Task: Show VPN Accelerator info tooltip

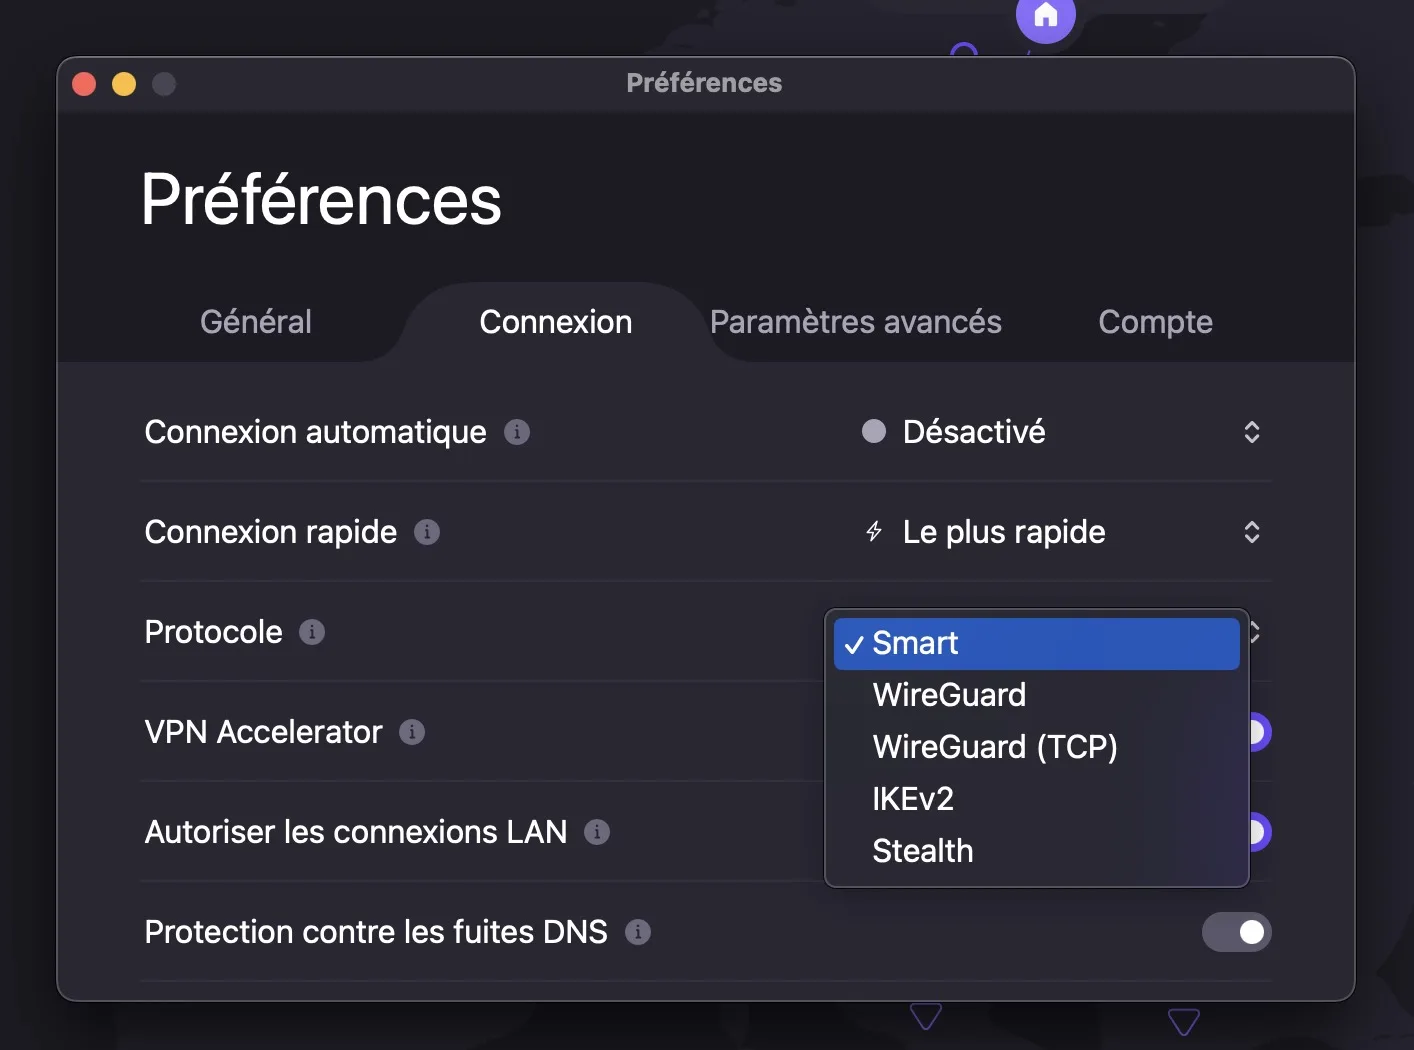Action: pyautogui.click(x=412, y=732)
